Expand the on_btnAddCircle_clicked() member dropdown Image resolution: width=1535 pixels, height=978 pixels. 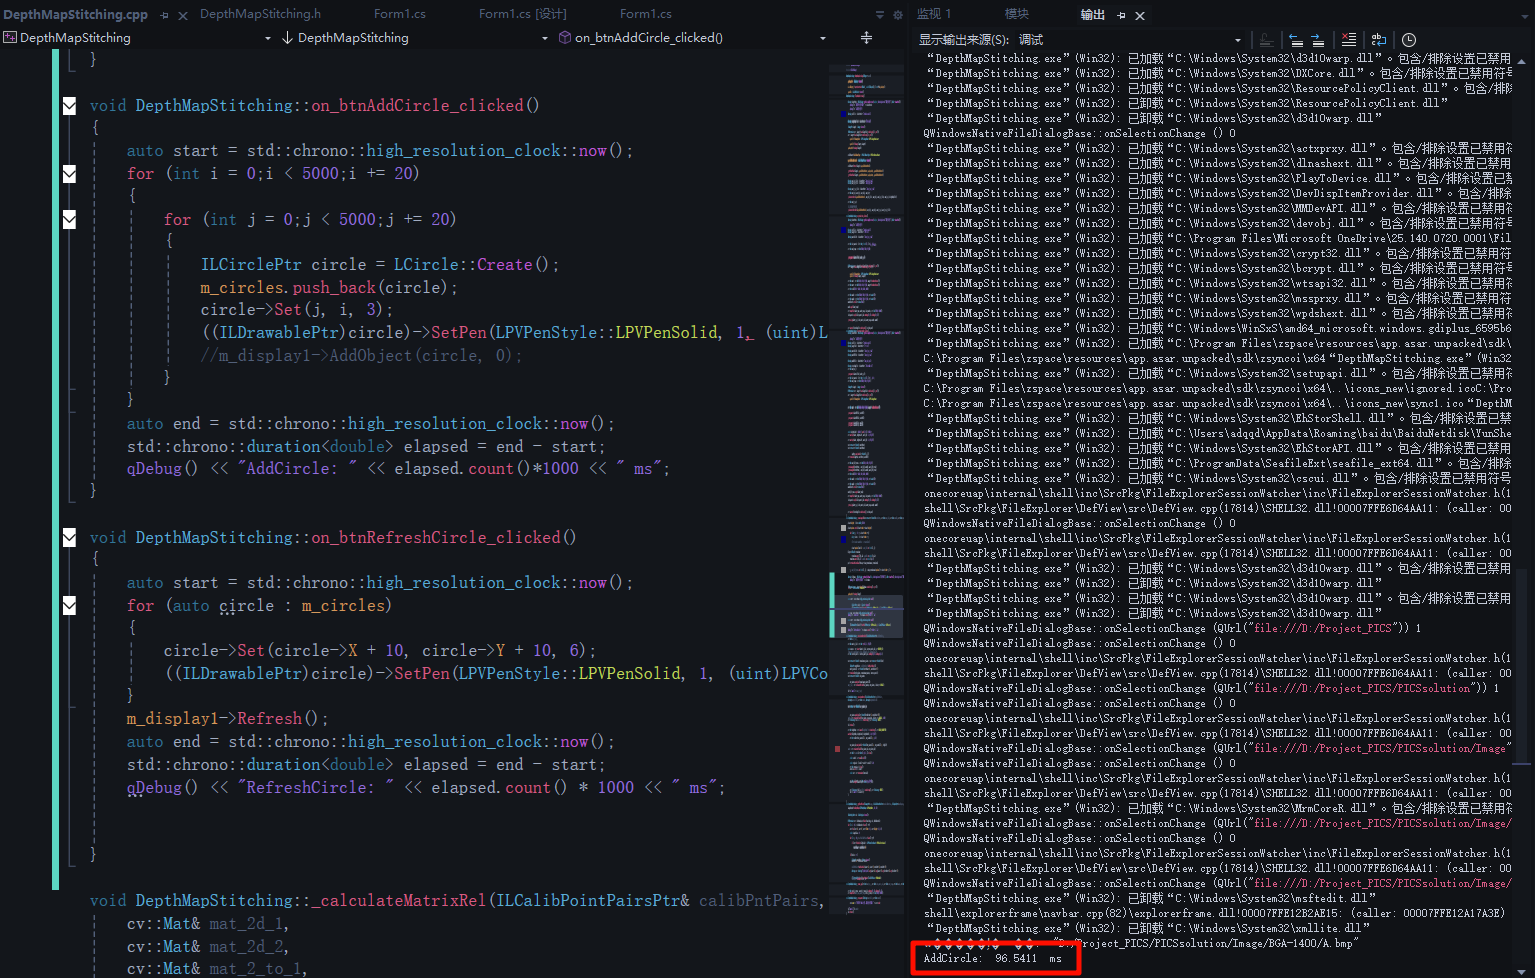click(823, 38)
